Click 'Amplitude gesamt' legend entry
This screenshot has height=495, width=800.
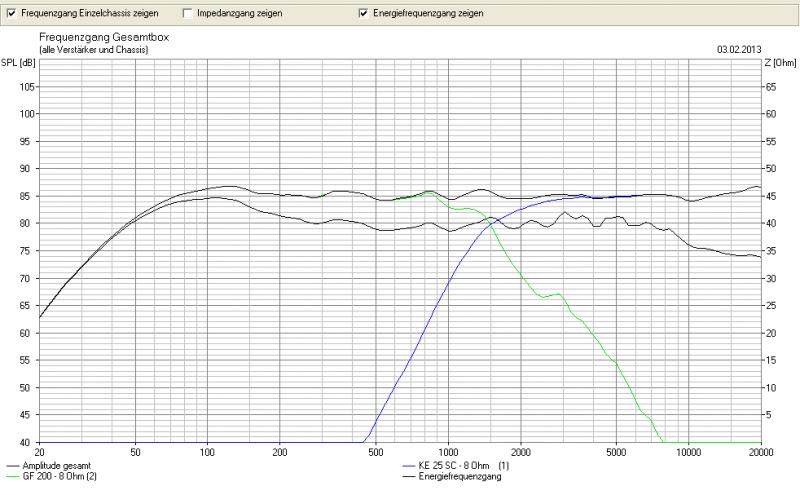[57, 465]
